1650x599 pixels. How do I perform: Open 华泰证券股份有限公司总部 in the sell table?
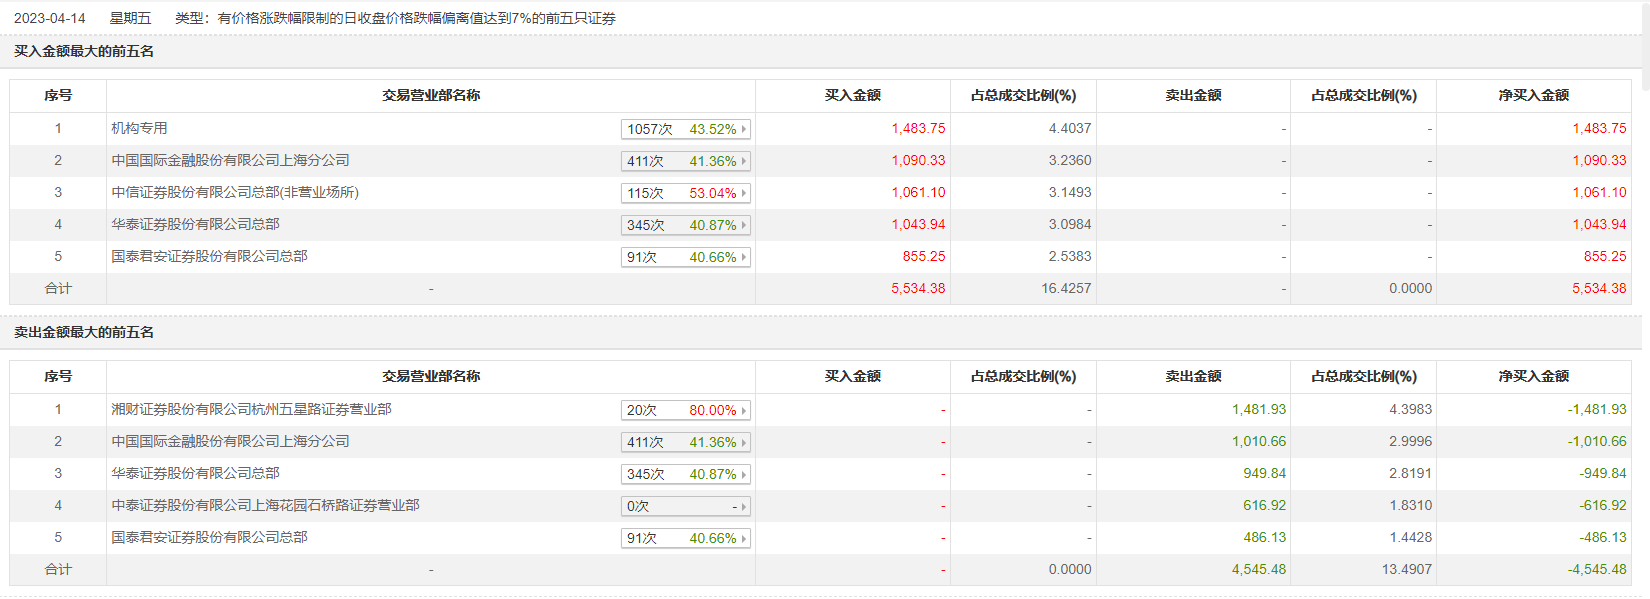point(195,474)
